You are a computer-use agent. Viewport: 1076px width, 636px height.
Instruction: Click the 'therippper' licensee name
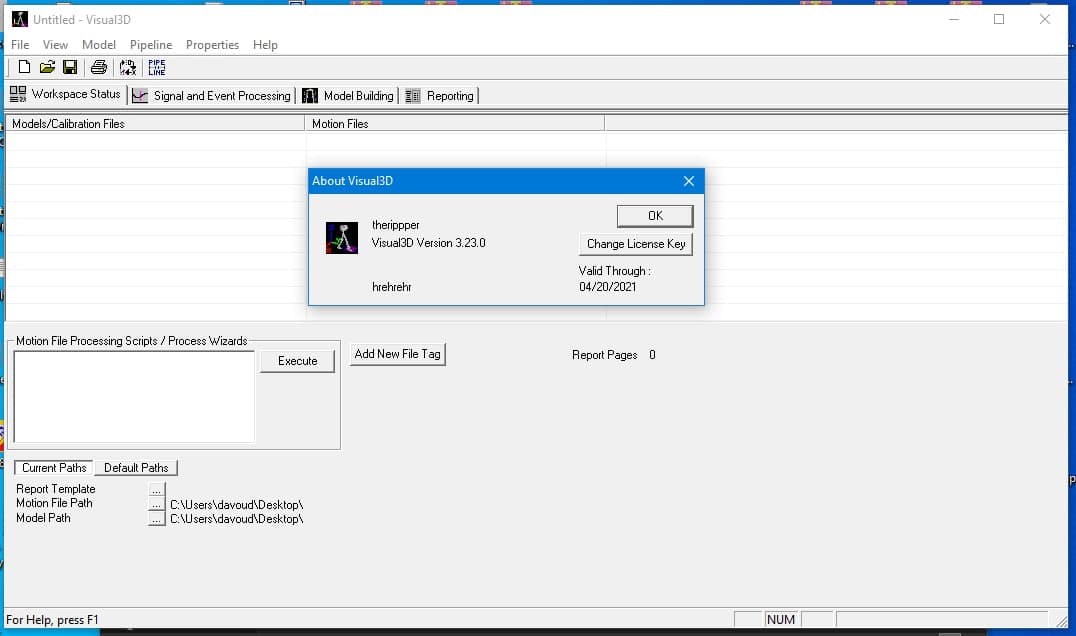(395, 225)
